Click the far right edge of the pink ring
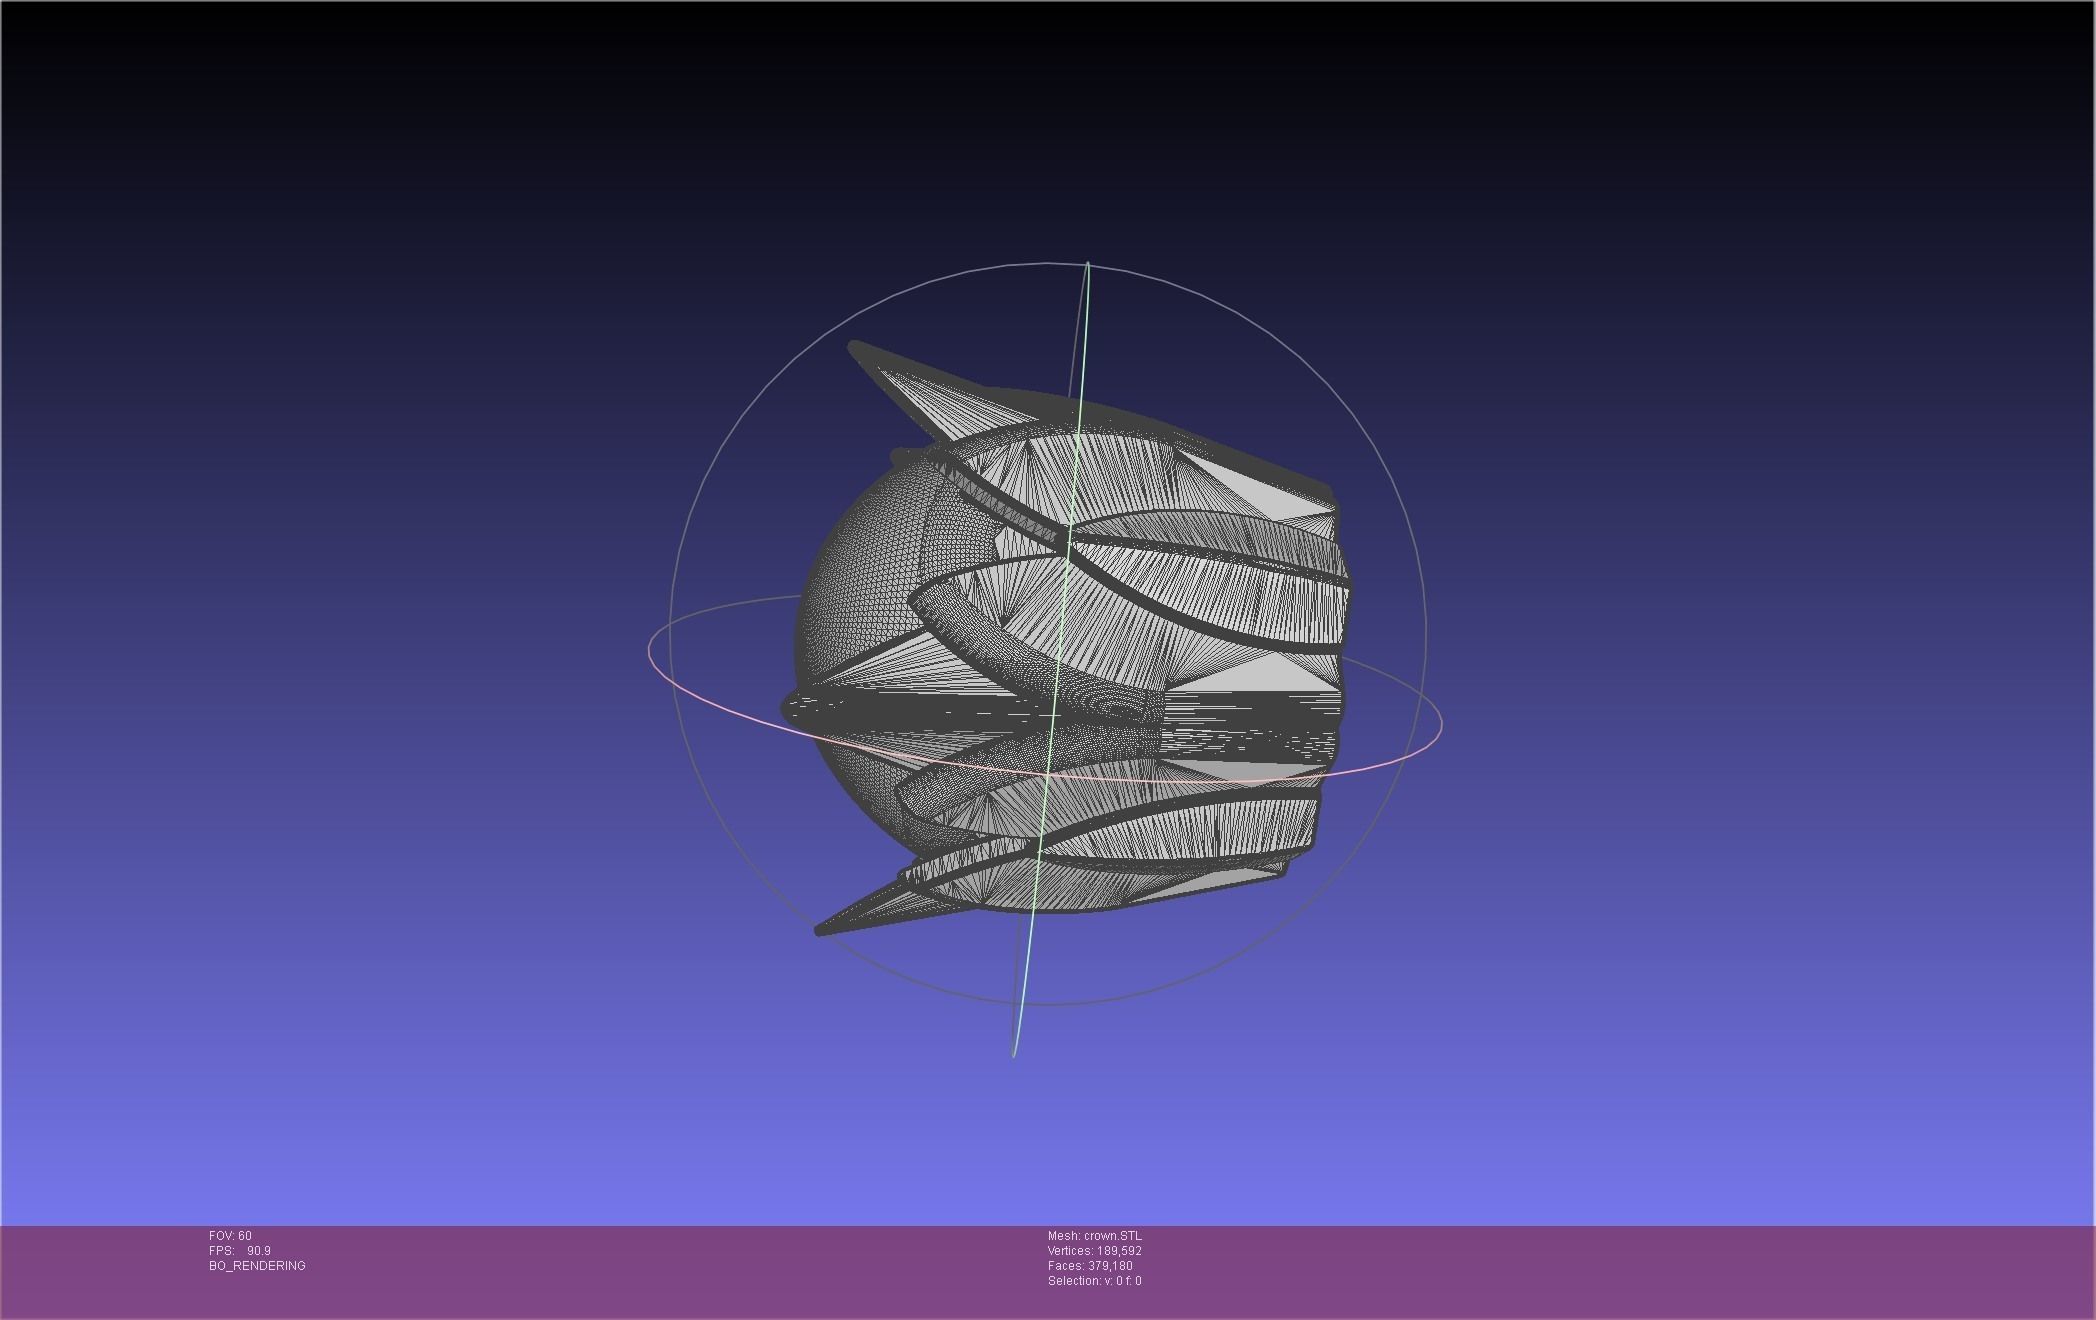 coord(1441,722)
